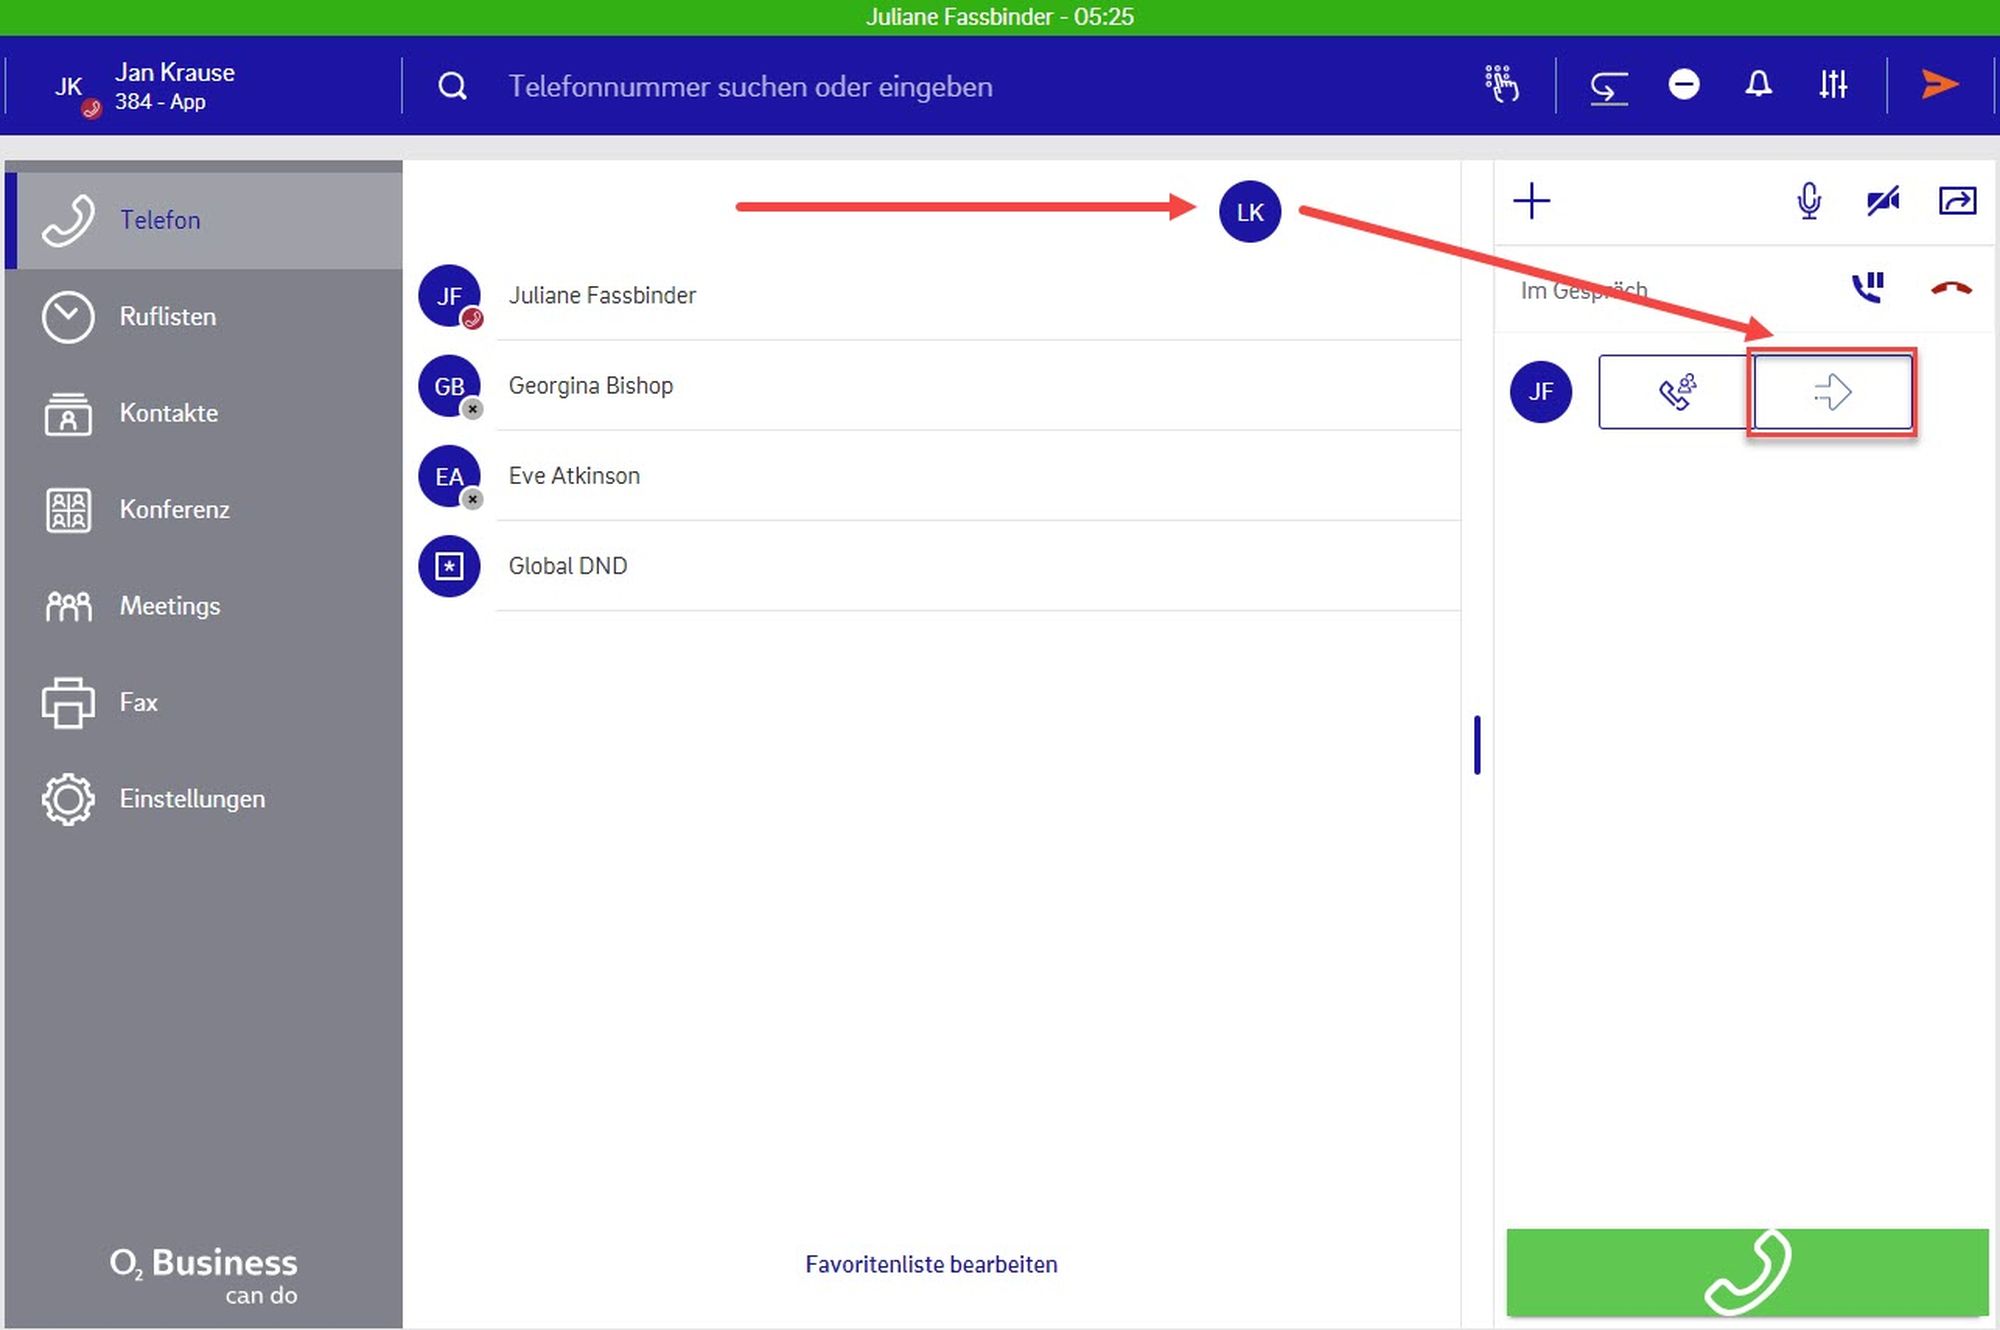The width and height of the screenshot is (2000, 1330).
Task: Open the Ruflisten menu item
Action: pos(167,317)
